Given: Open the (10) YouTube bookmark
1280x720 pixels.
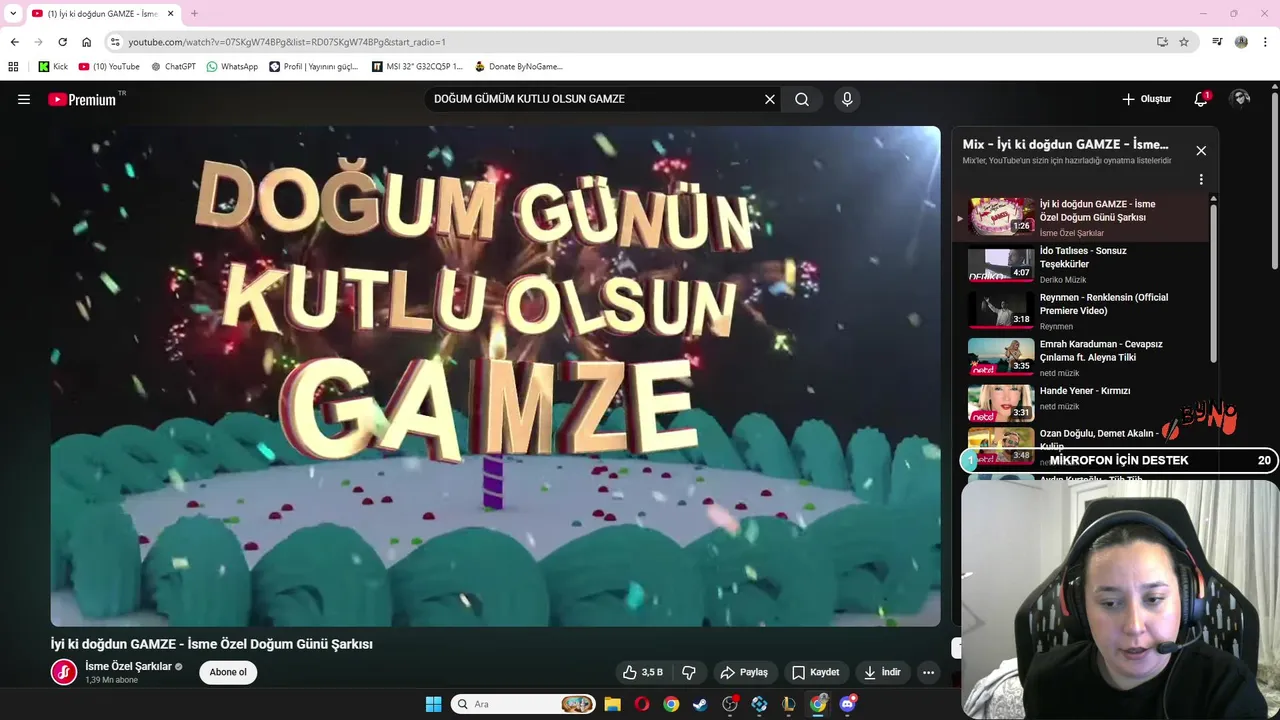Looking at the screenshot, I should [109, 67].
